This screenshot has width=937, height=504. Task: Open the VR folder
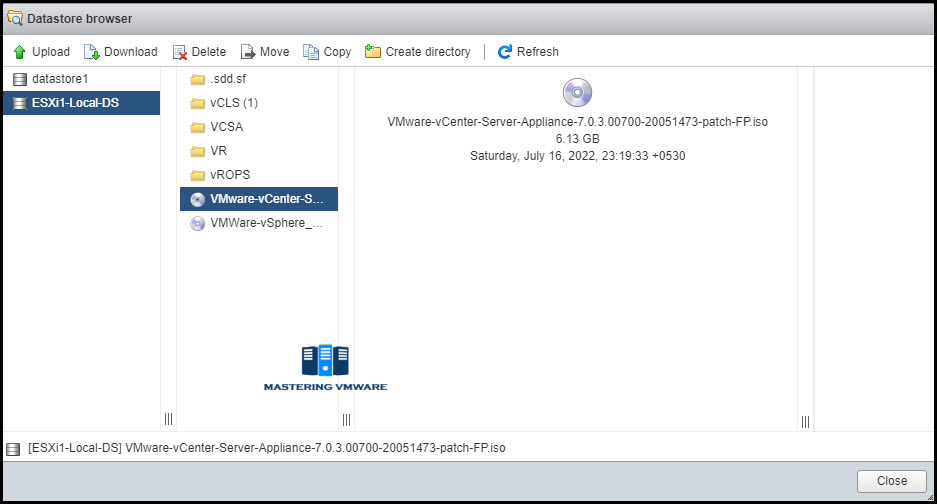point(259,151)
